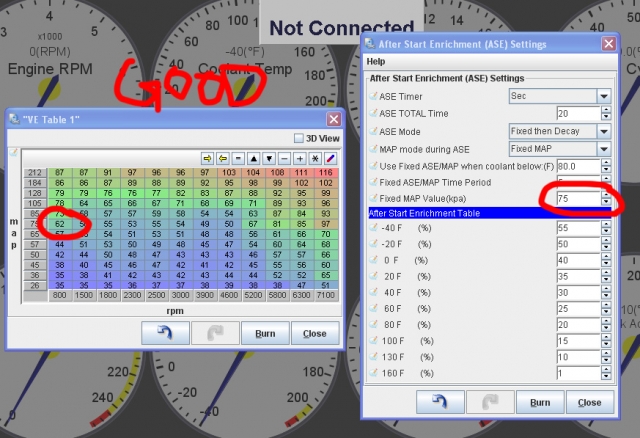Click the ASE Settings title bar icon
Screen dimensions: 640x438
point(370,43)
